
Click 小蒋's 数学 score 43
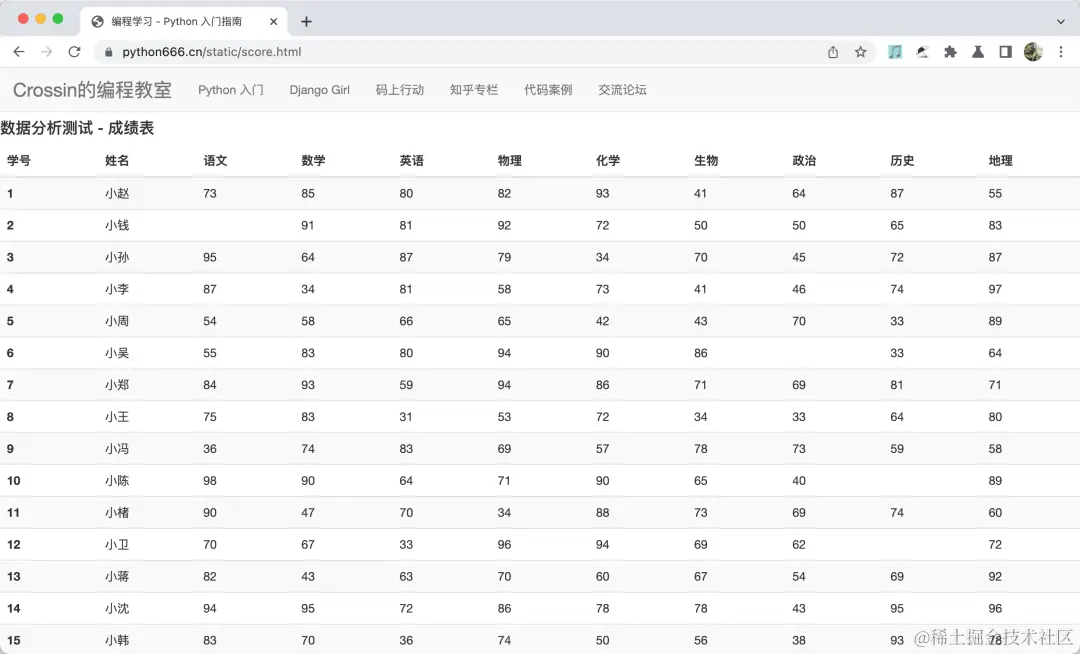click(x=308, y=576)
